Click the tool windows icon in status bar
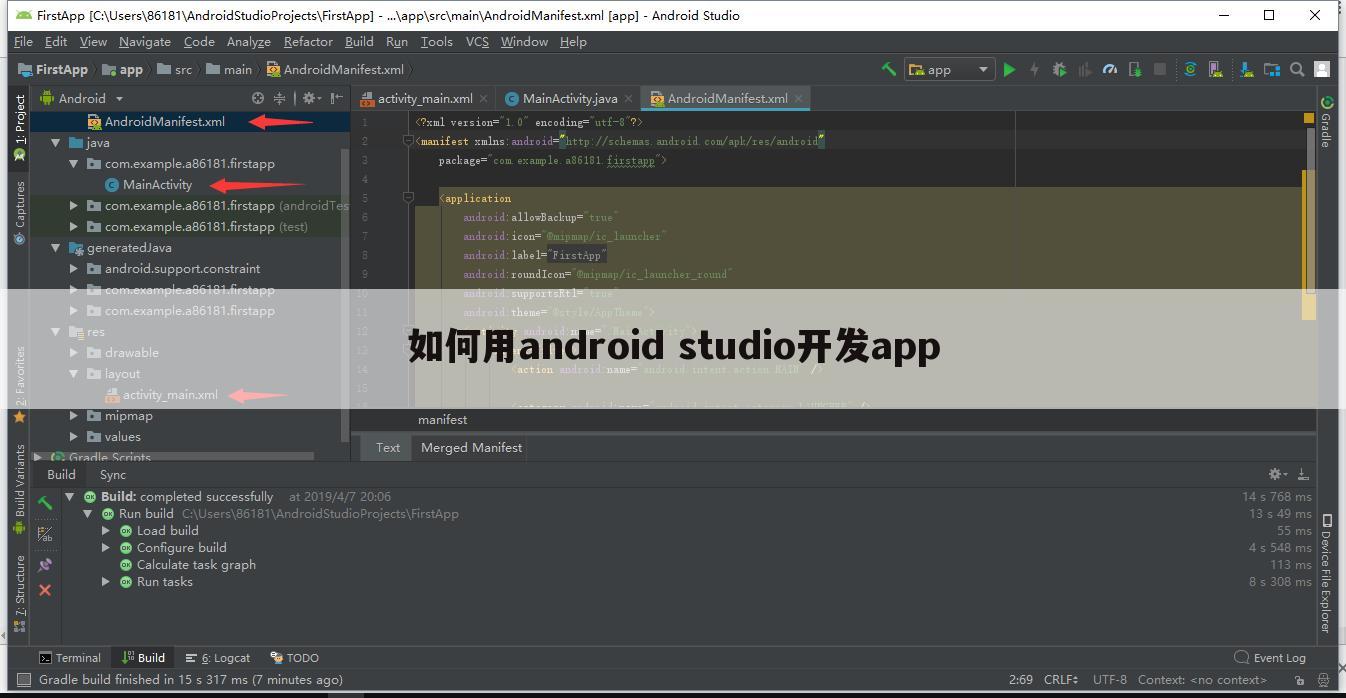Viewport: 1346px width, 698px height. [x=24, y=680]
